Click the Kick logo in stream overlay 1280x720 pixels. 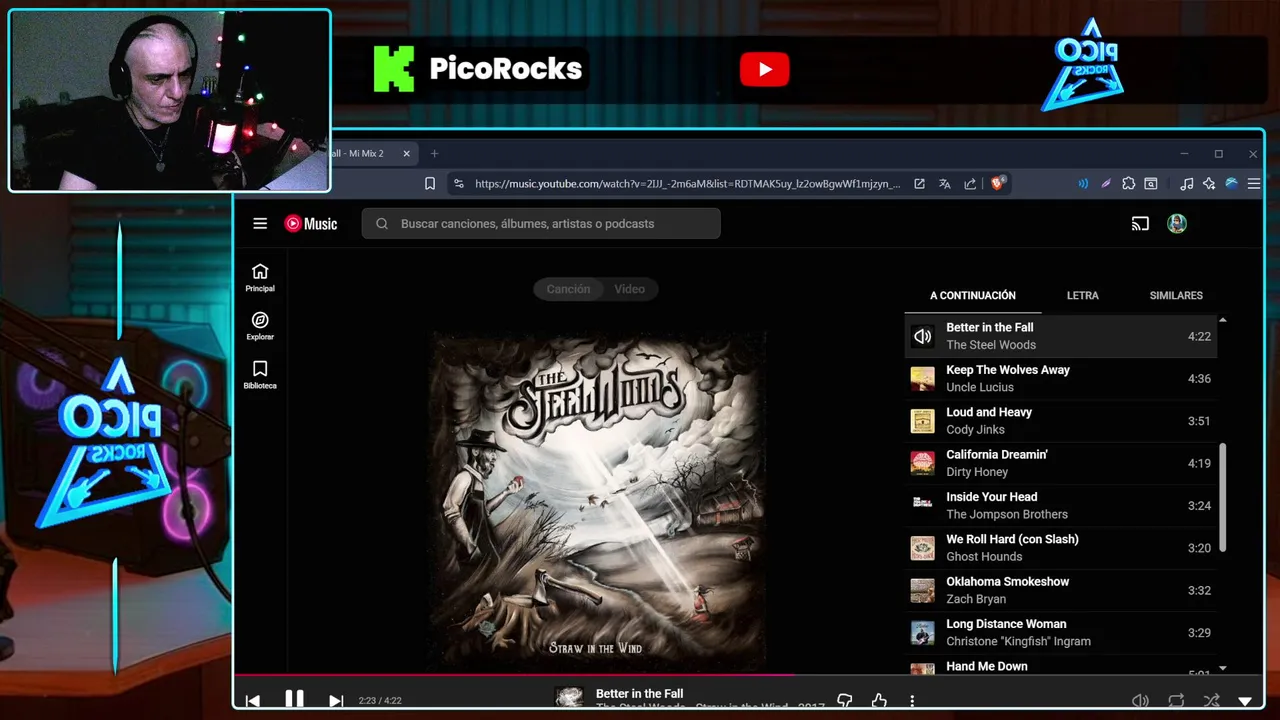tap(393, 69)
